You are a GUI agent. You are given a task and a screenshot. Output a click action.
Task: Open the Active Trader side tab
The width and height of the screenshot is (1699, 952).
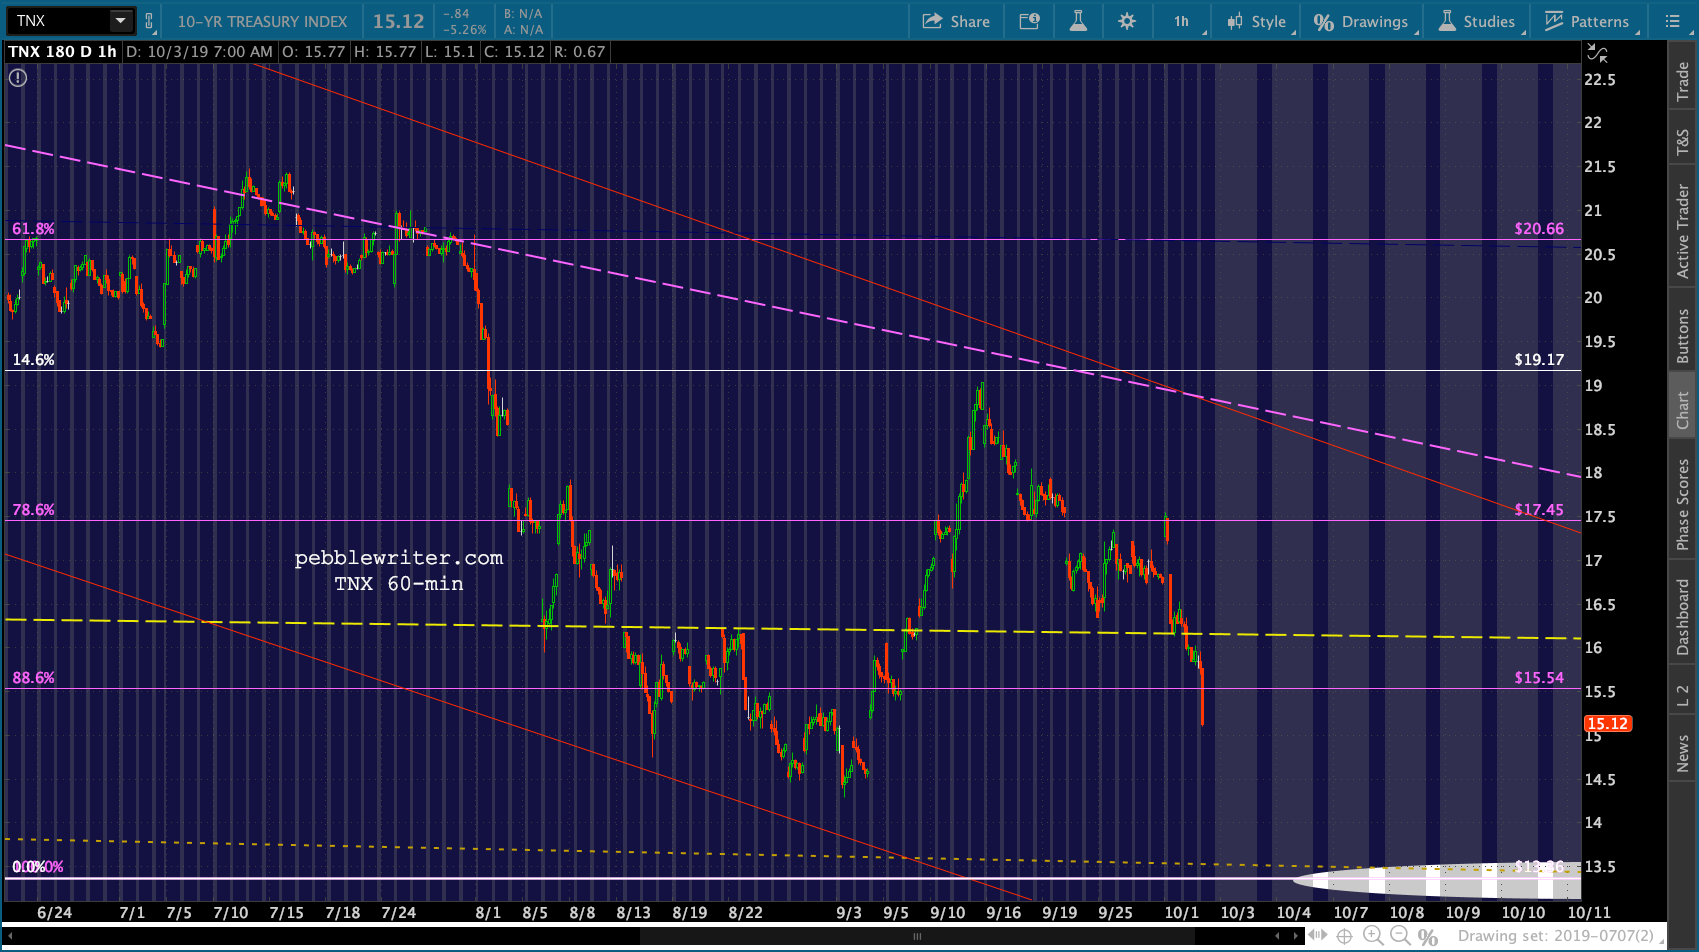(x=1683, y=231)
